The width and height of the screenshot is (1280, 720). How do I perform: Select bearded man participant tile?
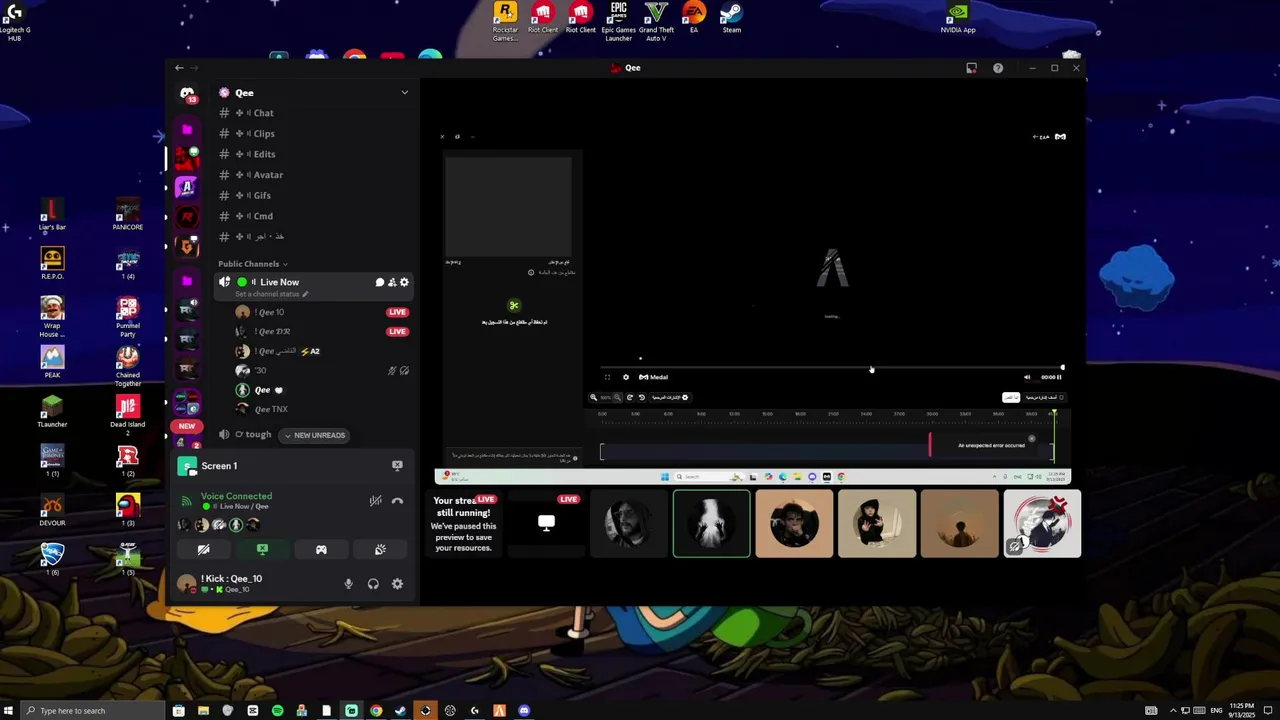coord(629,523)
